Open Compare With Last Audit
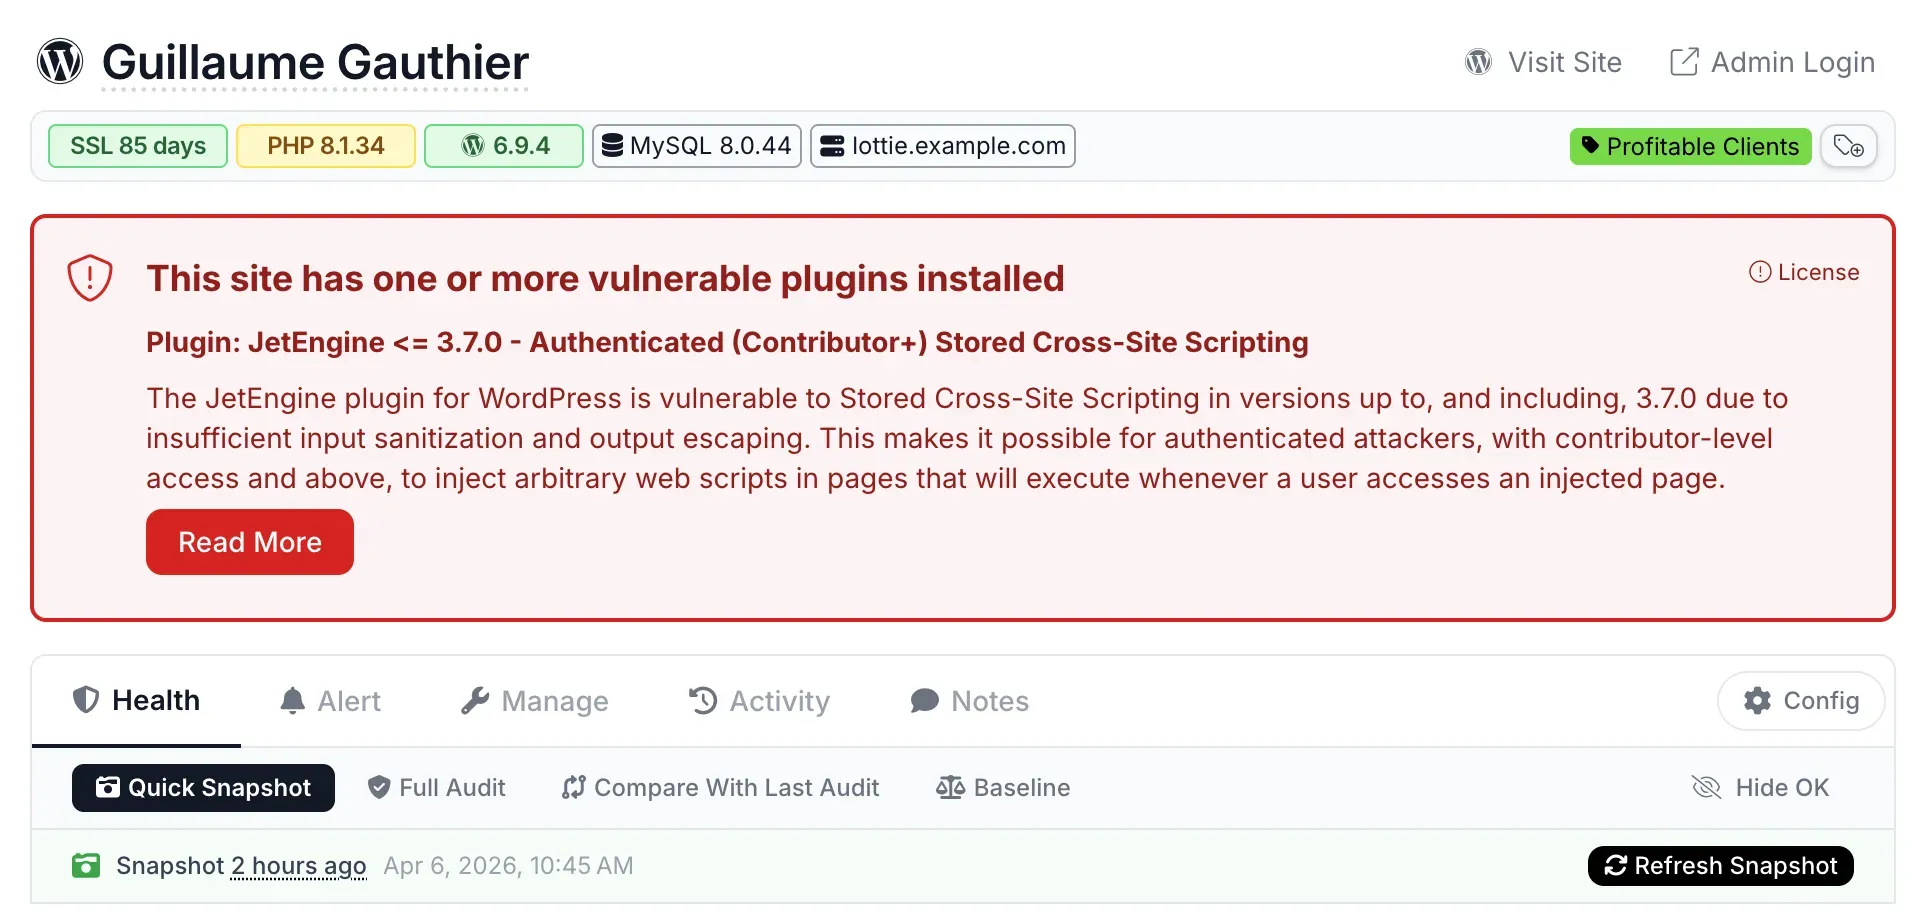 pos(719,787)
